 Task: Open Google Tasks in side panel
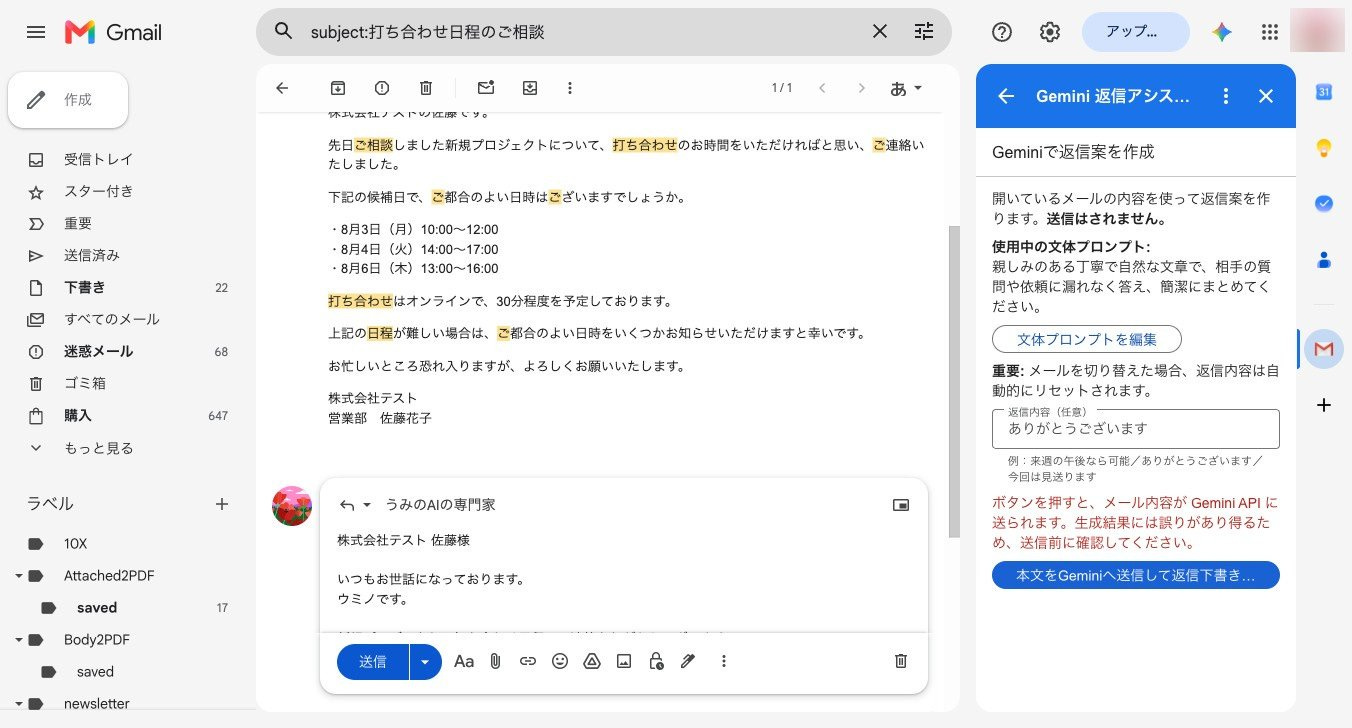point(1324,203)
